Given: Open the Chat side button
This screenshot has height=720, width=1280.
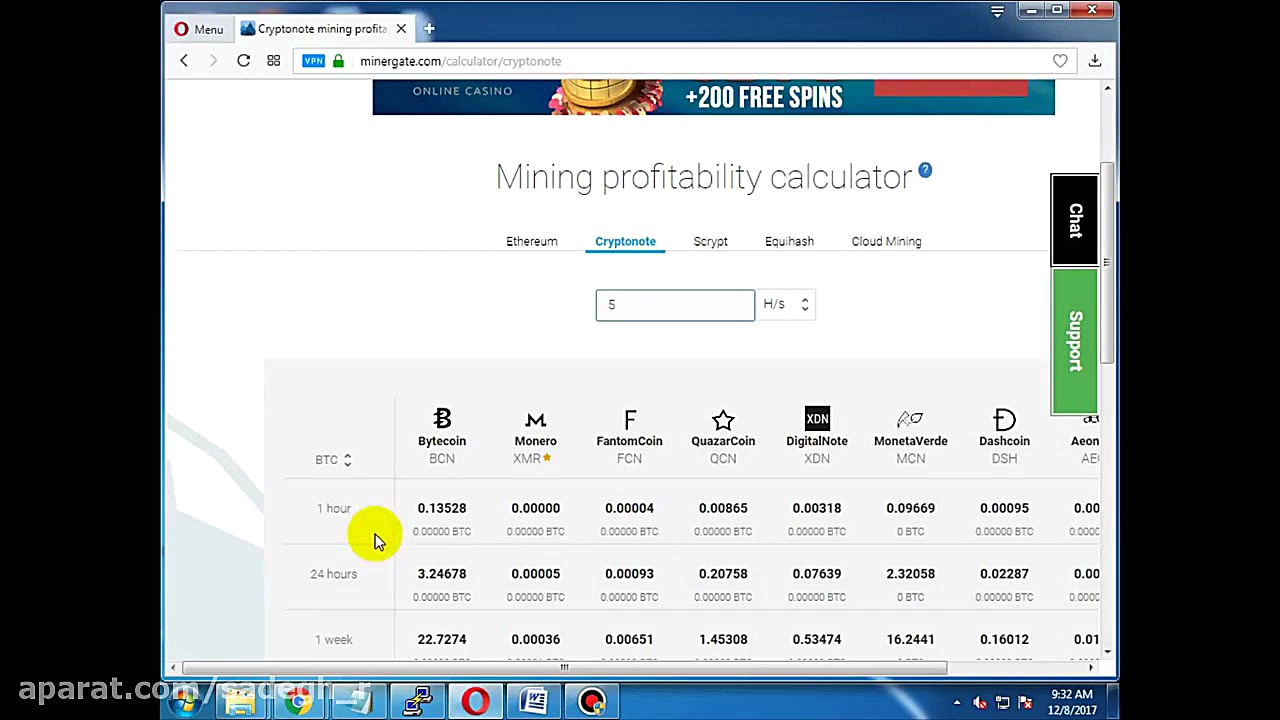Looking at the screenshot, I should point(1075,220).
